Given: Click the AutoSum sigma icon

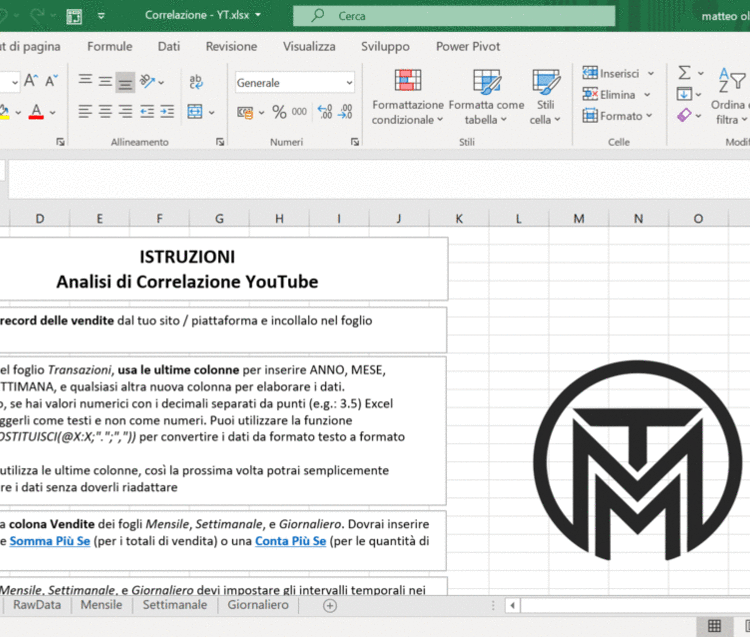Looking at the screenshot, I should click(684, 73).
